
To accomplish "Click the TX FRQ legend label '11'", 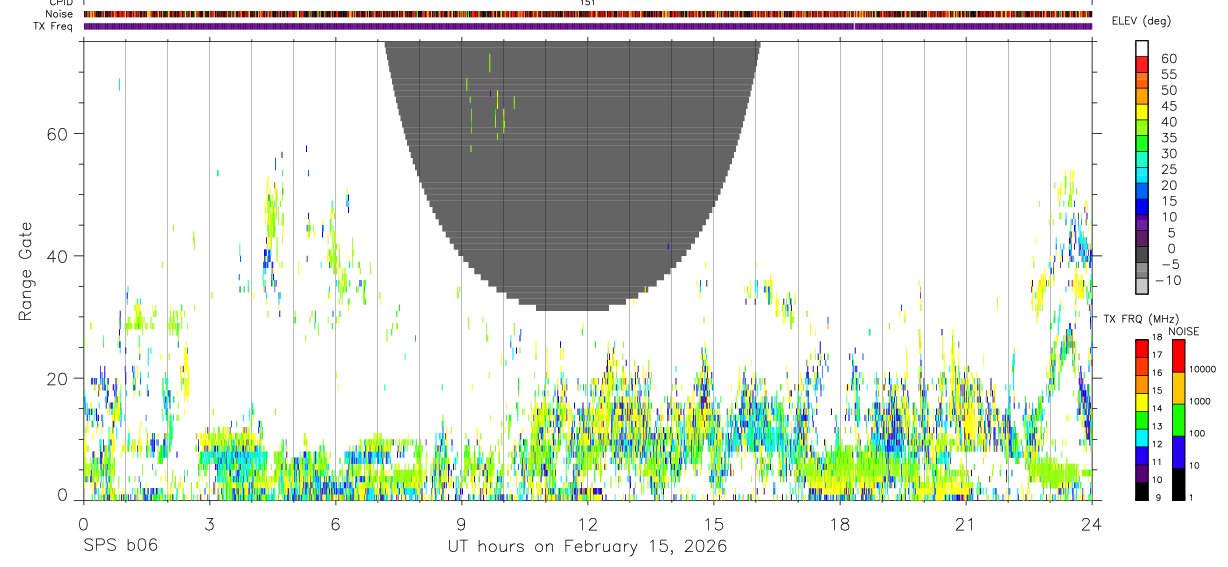I will [x=1156, y=462].
